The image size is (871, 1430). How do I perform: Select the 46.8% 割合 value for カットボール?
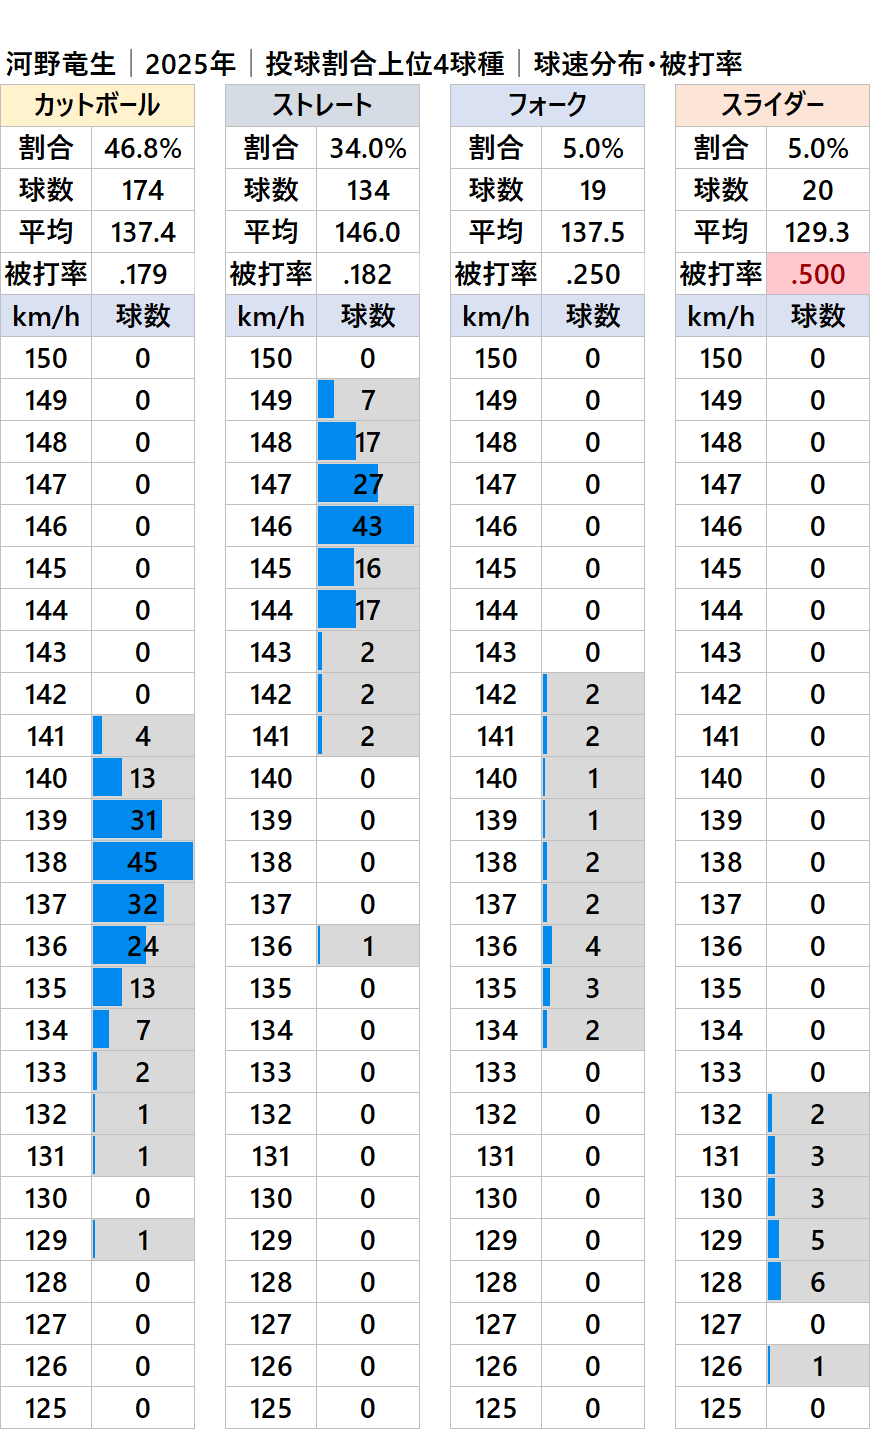143,149
